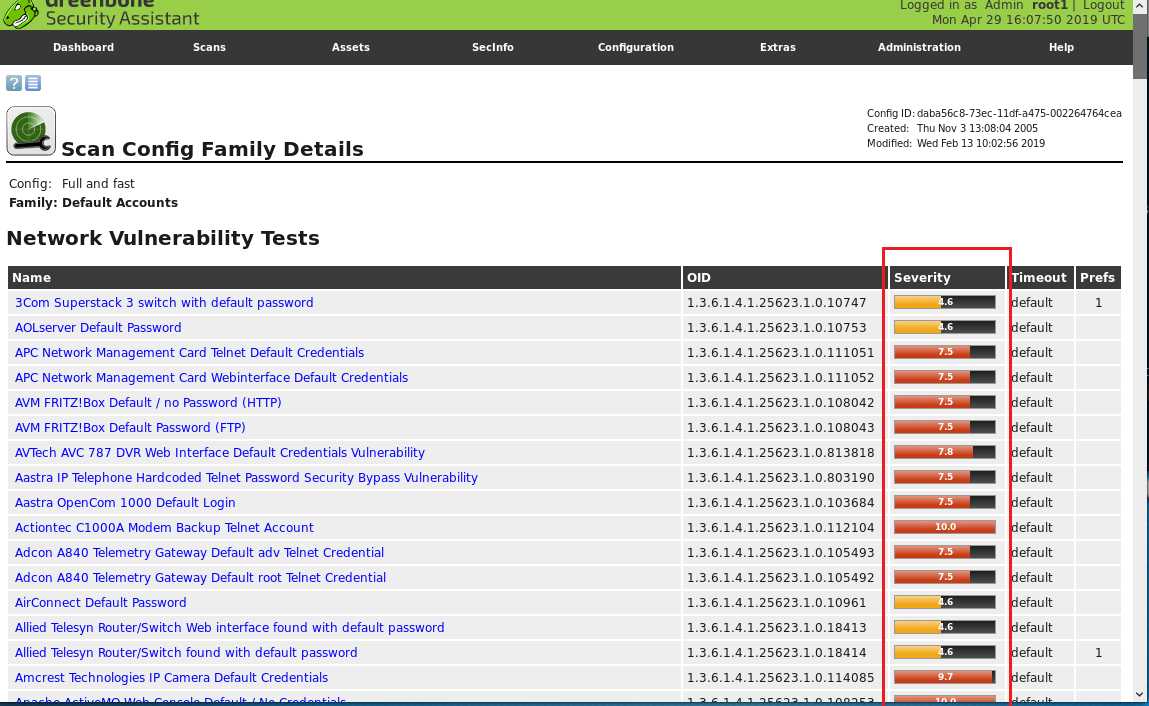The width and height of the screenshot is (1149, 706).
Task: Open the SecInfo menu
Action: pos(492,47)
